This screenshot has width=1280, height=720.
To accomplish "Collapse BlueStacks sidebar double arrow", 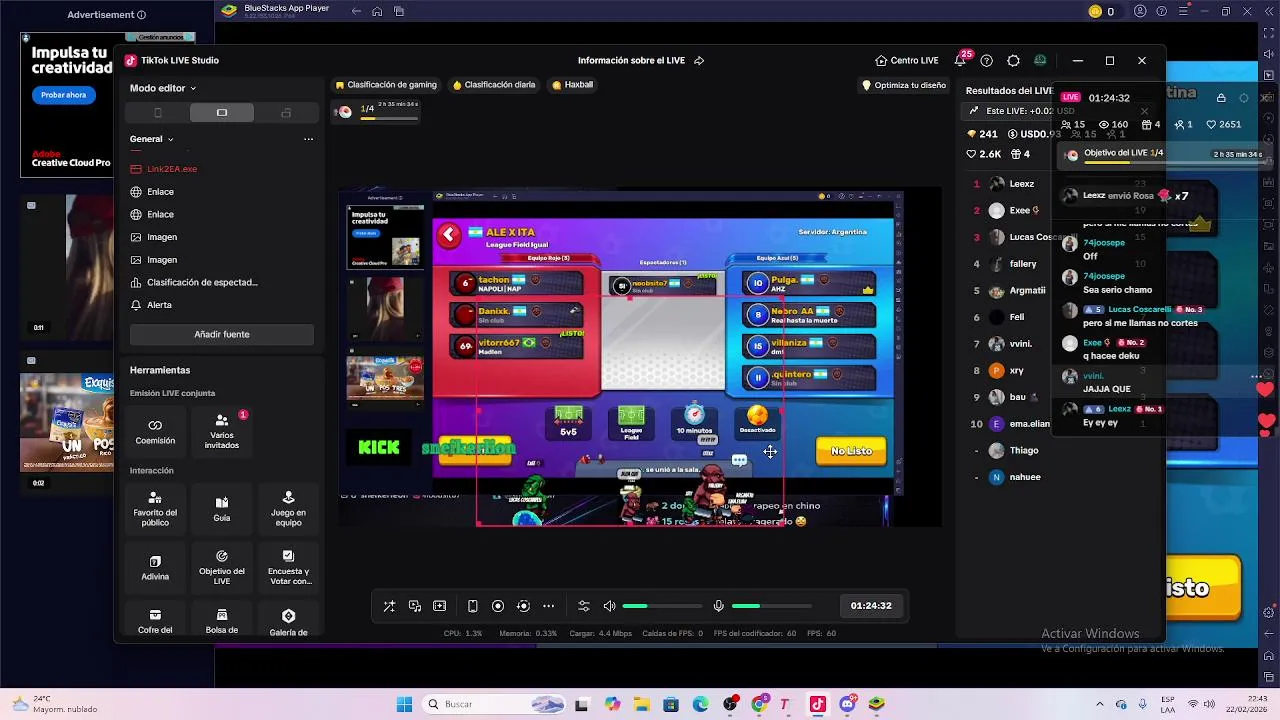I will pyautogui.click(x=1269, y=11).
